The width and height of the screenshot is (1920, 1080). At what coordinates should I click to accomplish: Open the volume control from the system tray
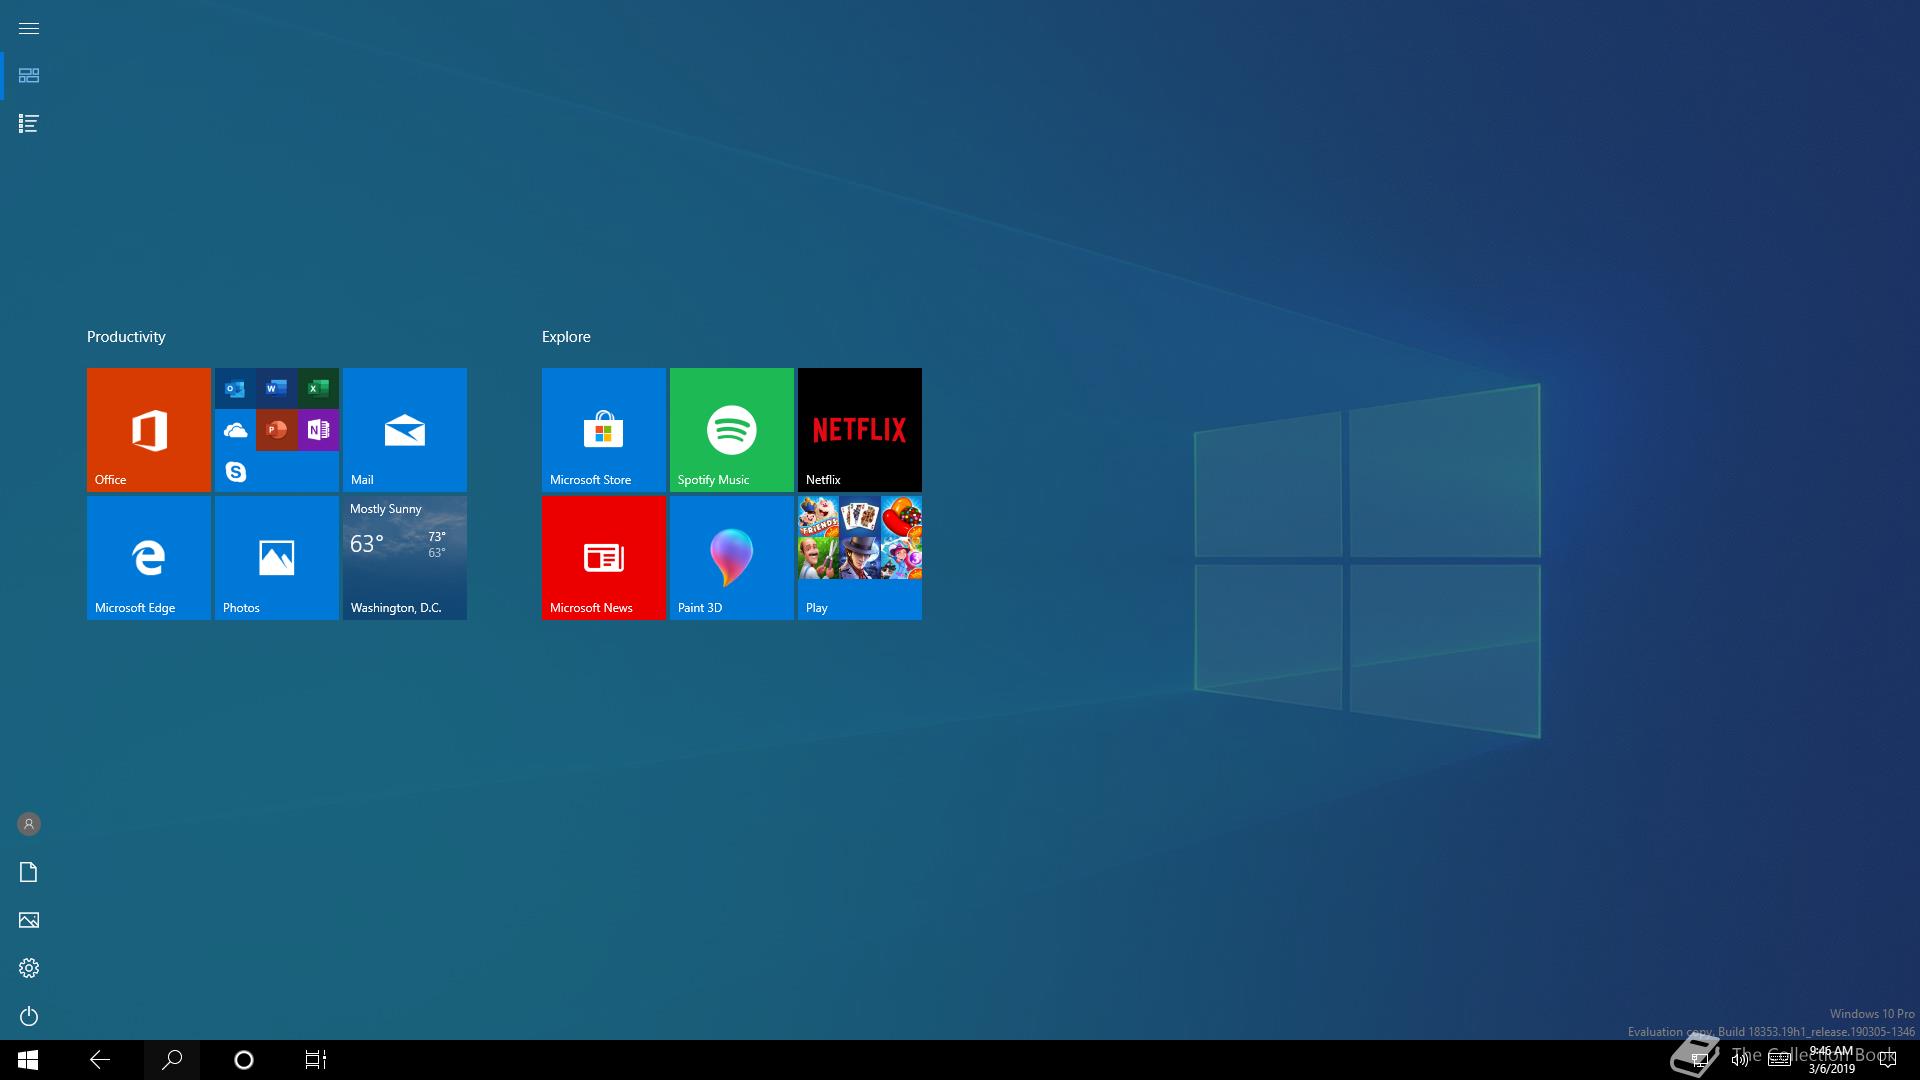pos(1738,1059)
